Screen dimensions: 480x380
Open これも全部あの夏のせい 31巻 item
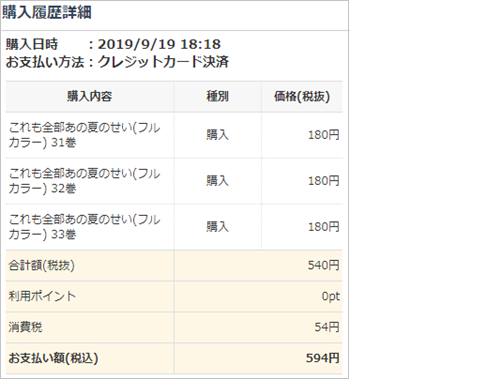click(x=84, y=135)
